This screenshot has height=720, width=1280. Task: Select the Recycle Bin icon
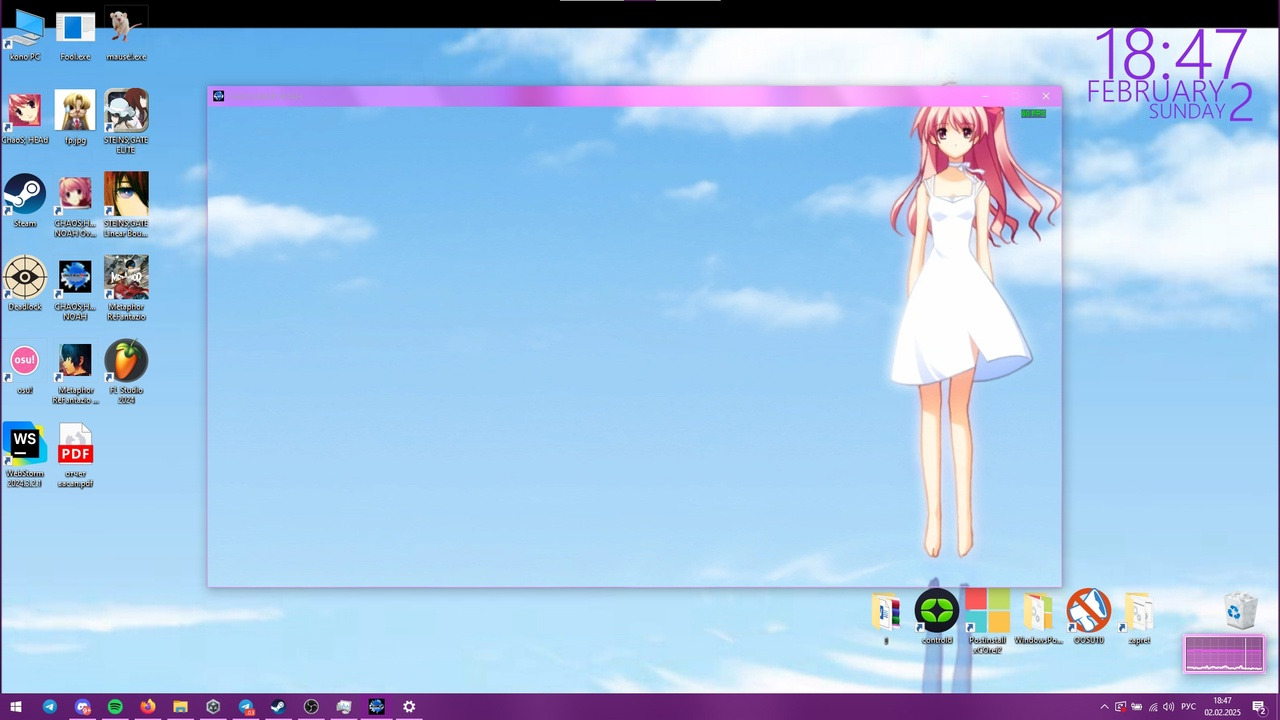pyautogui.click(x=1240, y=611)
